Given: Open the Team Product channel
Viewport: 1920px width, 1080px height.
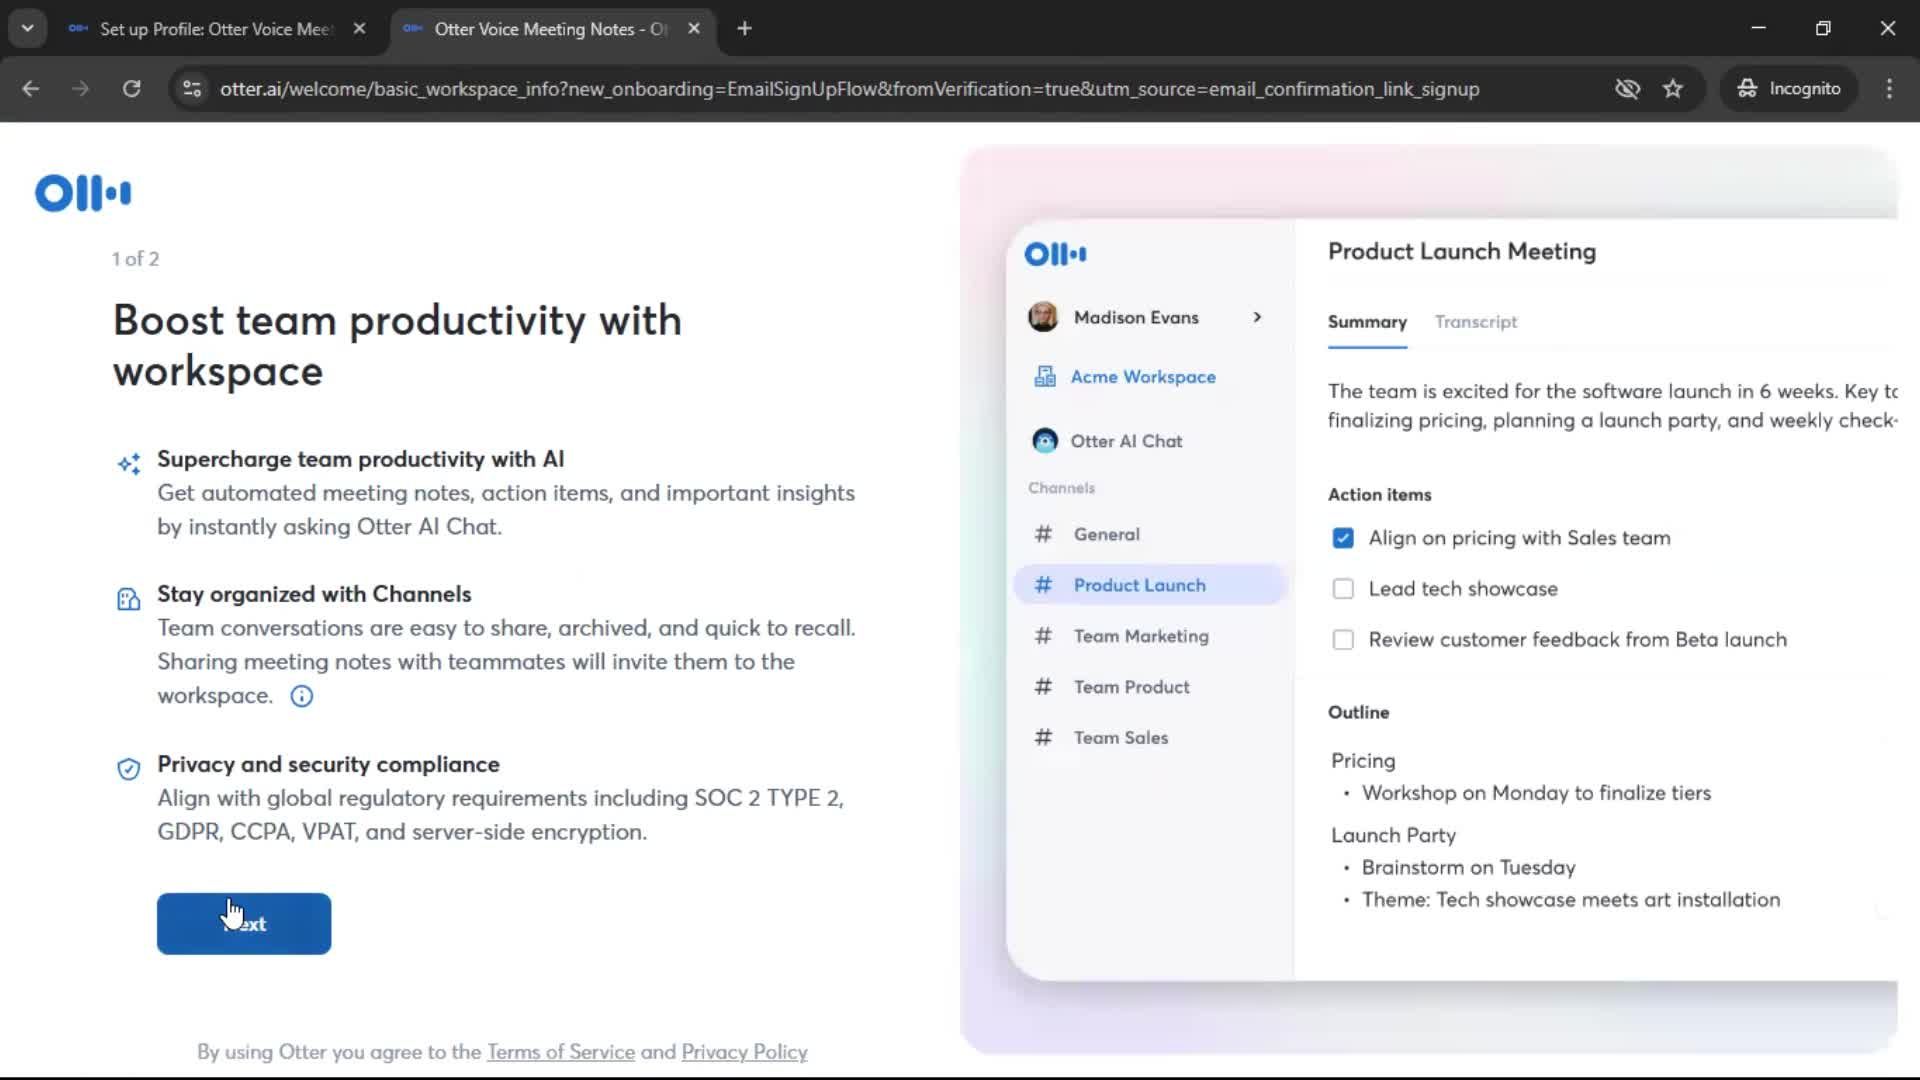Looking at the screenshot, I should [1131, 687].
